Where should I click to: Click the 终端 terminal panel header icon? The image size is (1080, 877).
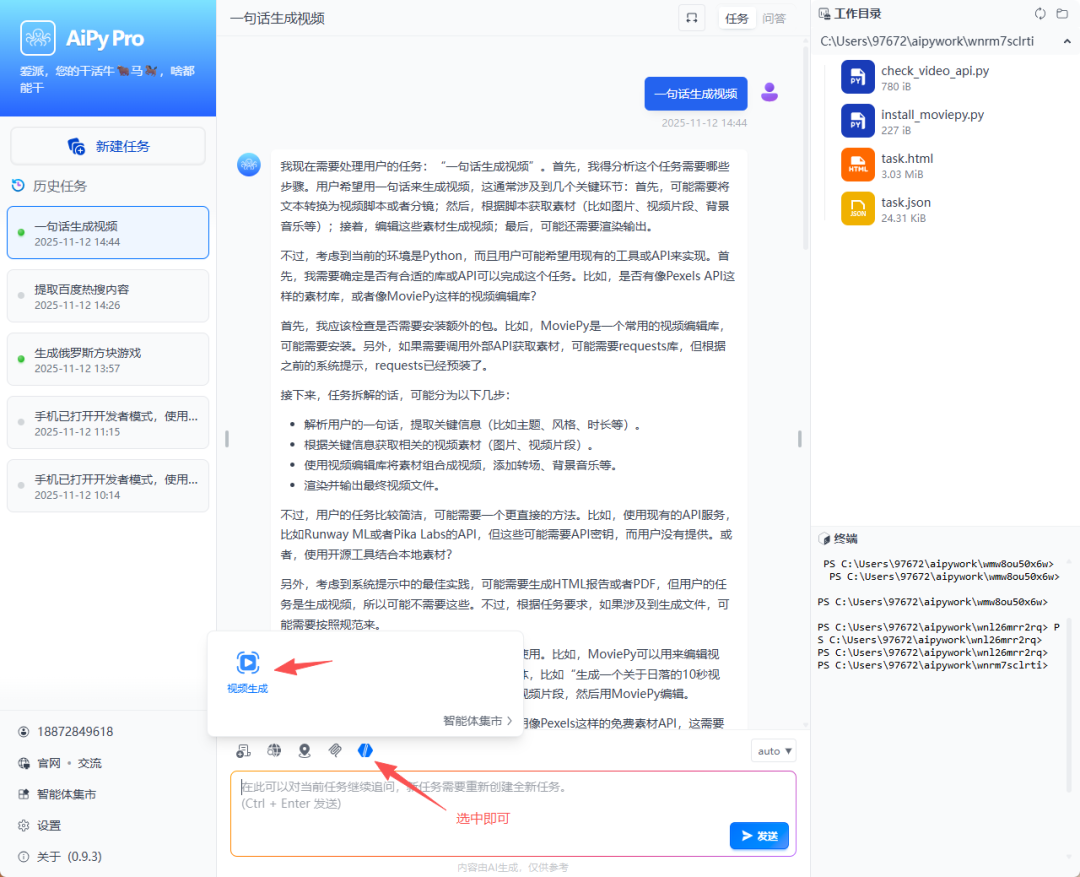pyautogui.click(x=824, y=539)
